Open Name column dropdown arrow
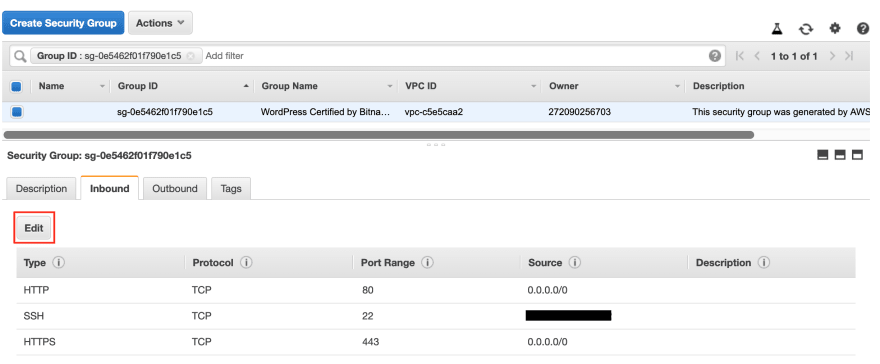Image resolution: width=880 pixels, height=364 pixels. pyautogui.click(x=102, y=86)
